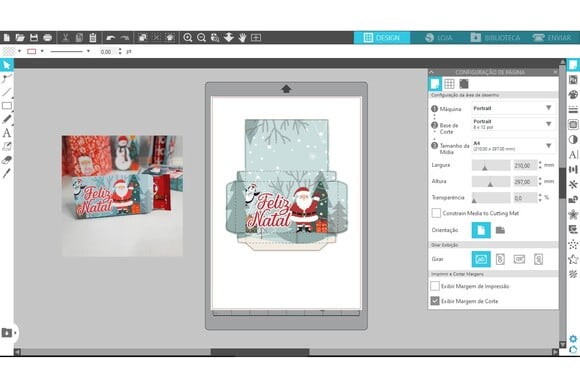The height and width of the screenshot is (377, 580).
Task: Fit page to window icon
Action: pos(256,37)
